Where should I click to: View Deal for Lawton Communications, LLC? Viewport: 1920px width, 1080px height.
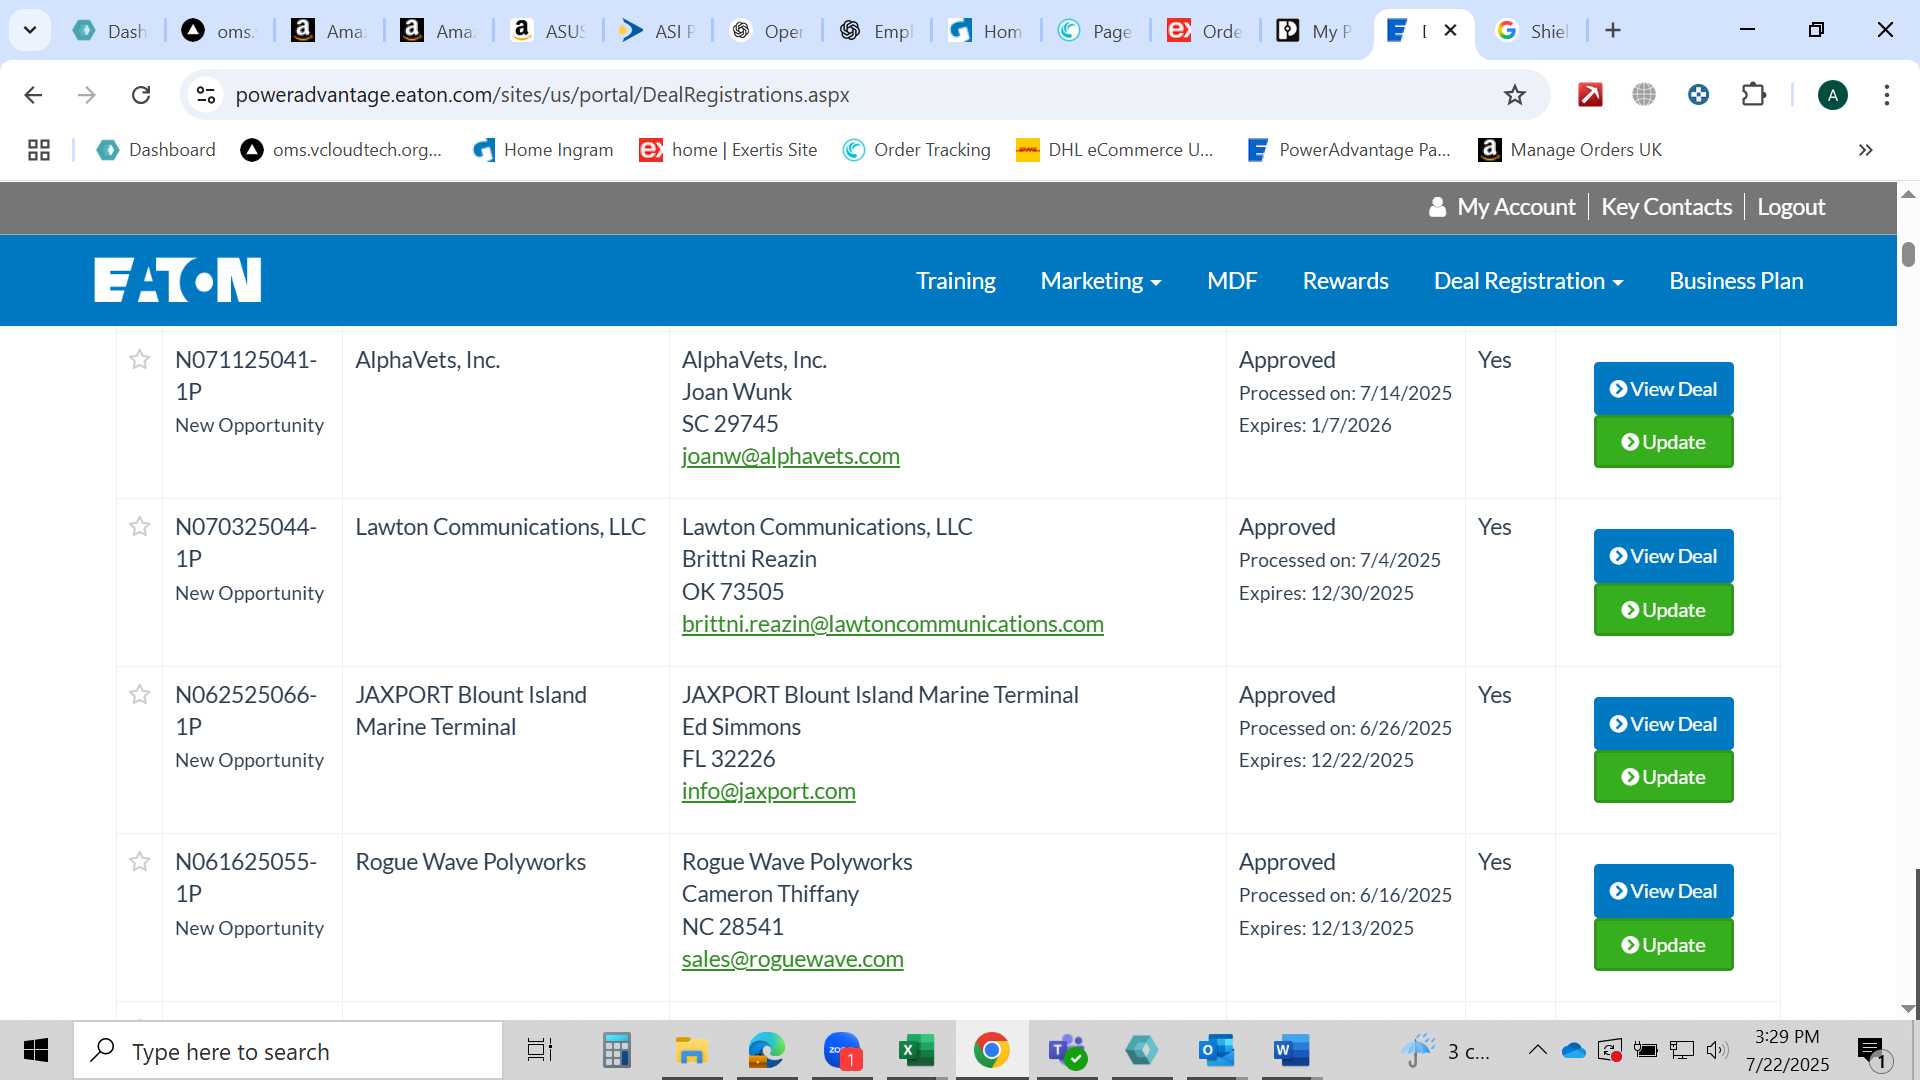click(x=1663, y=556)
